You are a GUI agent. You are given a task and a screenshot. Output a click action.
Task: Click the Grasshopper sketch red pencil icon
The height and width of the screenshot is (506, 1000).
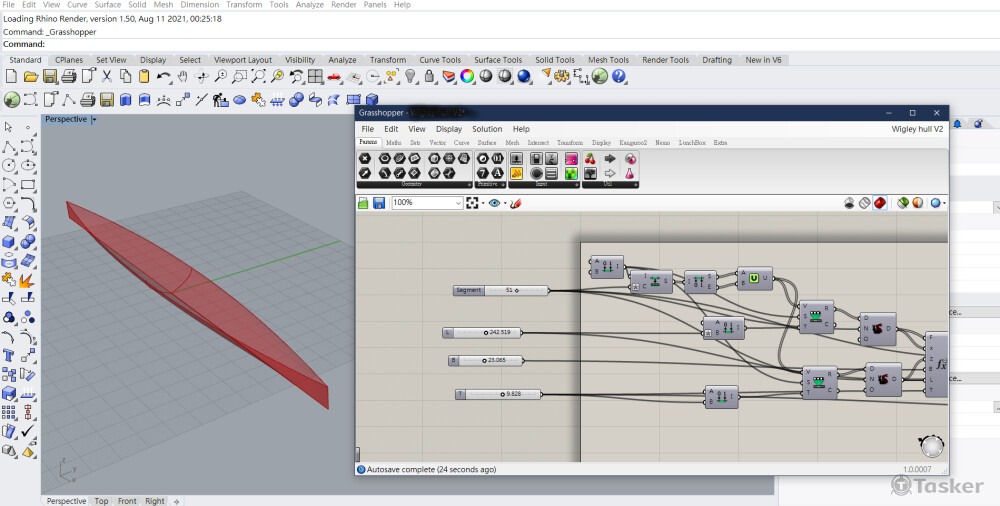(x=516, y=203)
